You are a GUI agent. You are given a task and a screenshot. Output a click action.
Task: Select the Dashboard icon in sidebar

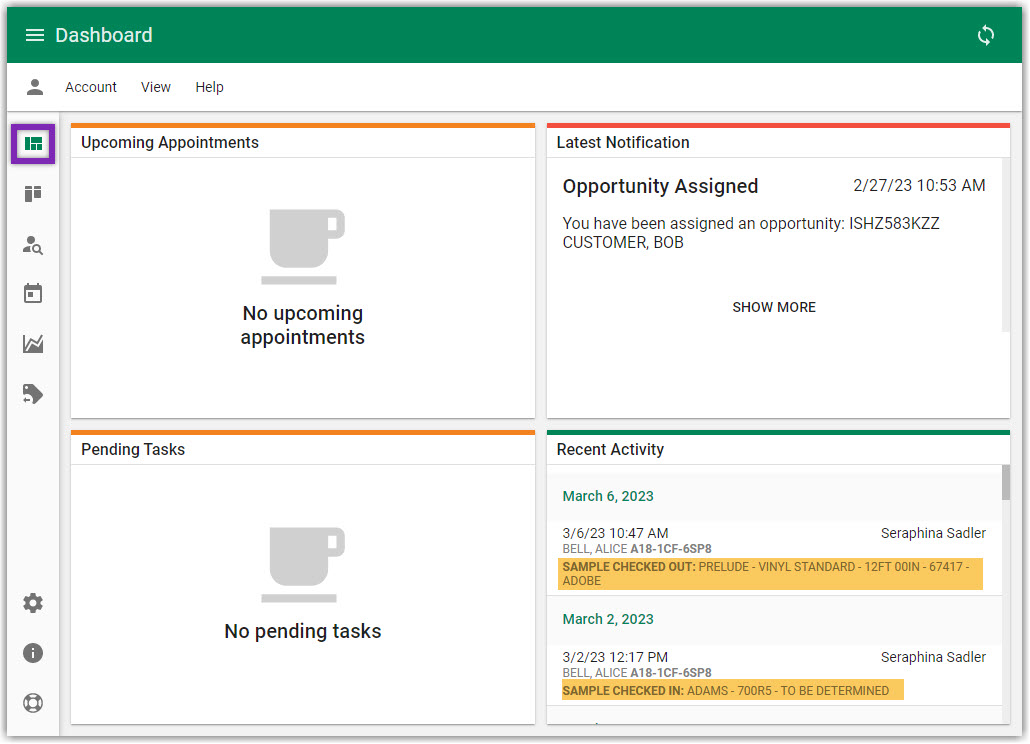pos(33,144)
